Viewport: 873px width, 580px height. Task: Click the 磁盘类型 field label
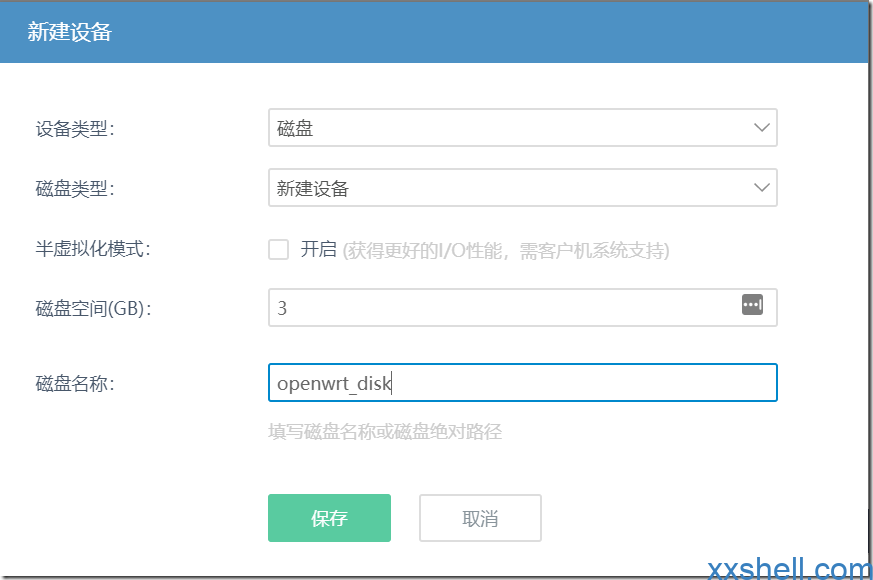pos(75,189)
